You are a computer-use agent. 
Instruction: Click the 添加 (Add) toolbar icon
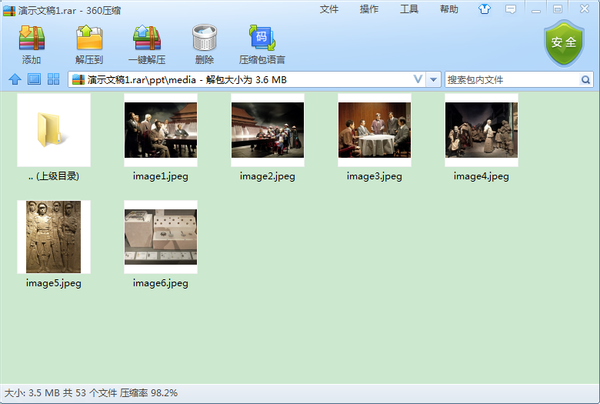[32, 38]
